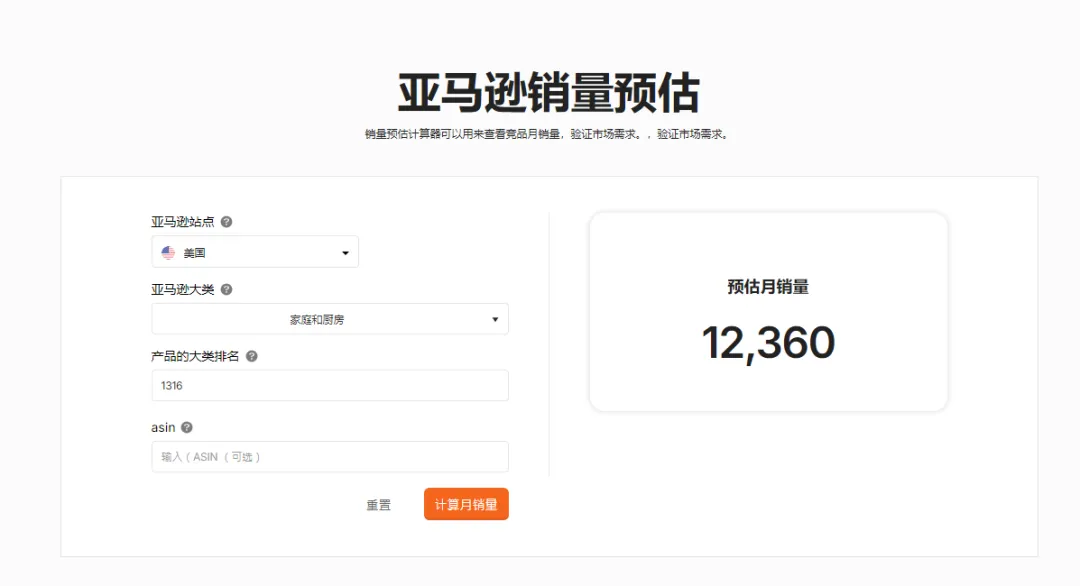Open the 家庭和厨房 category dropdown
This screenshot has height=586, width=1080.
click(330, 319)
